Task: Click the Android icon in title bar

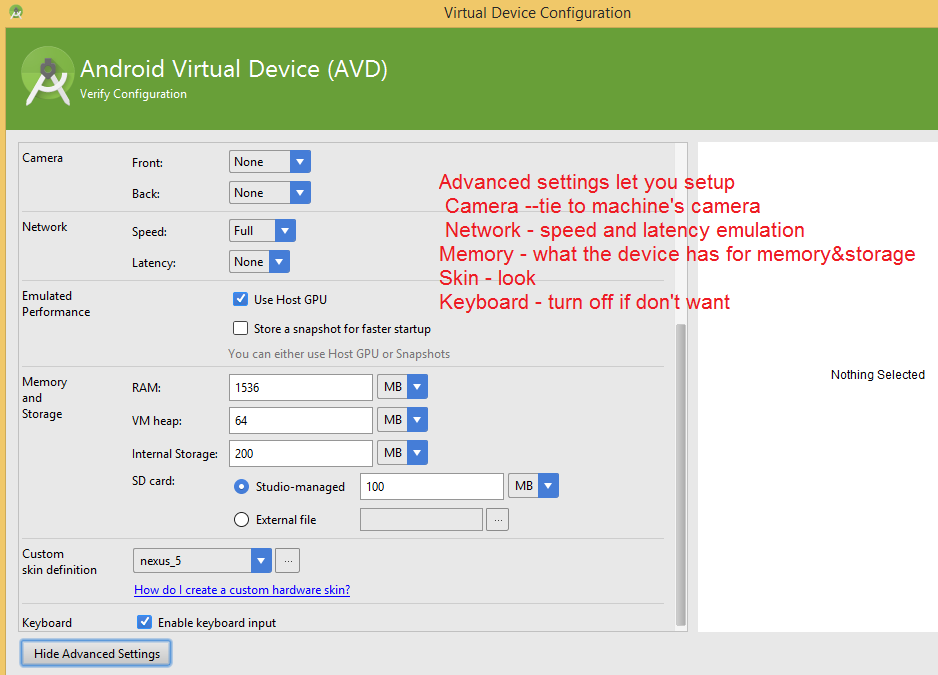Action: pos(16,12)
